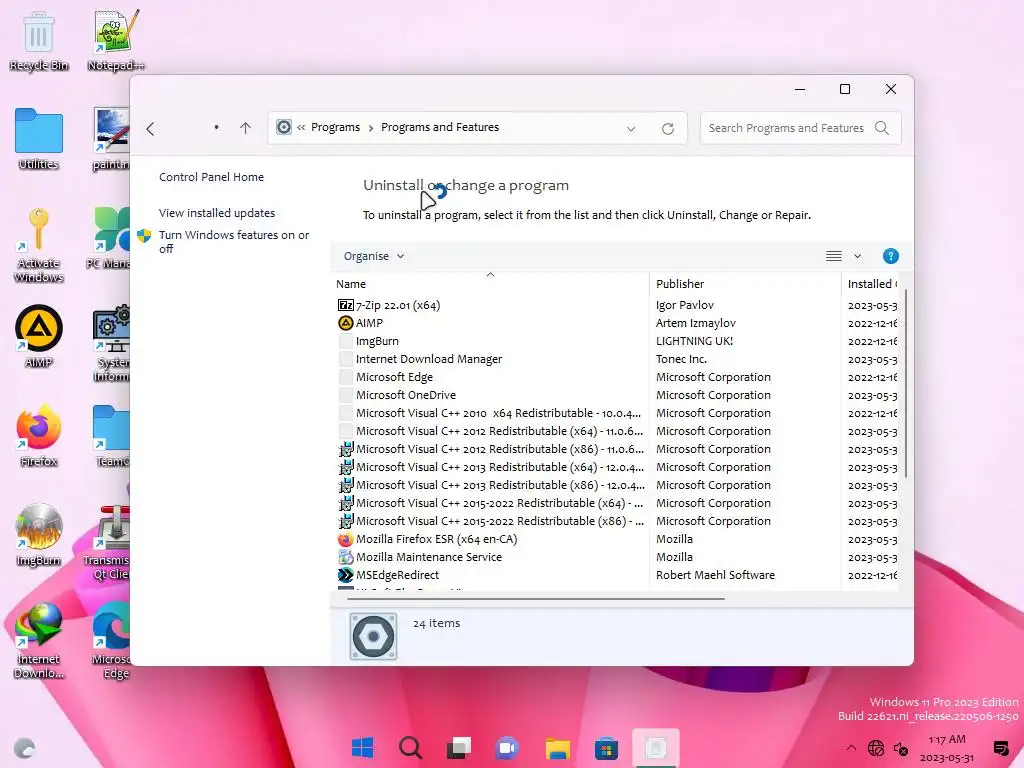Open the Control Panel taskbar button
Screen dimensions: 1024x768
(x=655, y=748)
